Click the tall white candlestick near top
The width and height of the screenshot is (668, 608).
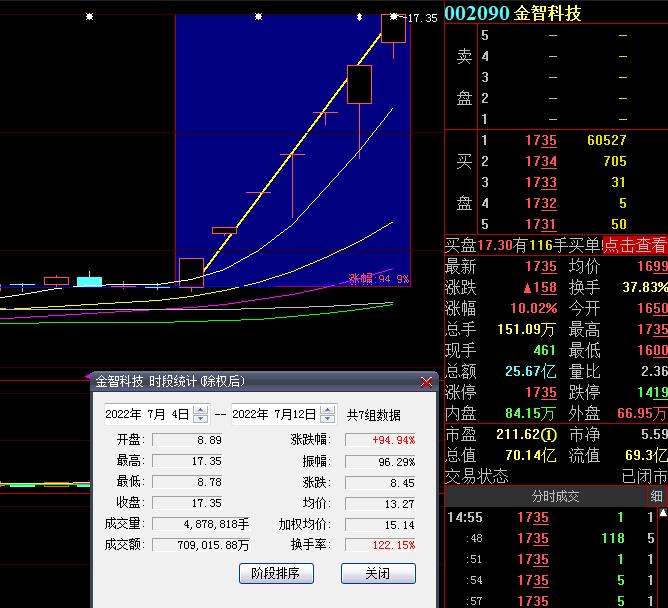tap(359, 84)
